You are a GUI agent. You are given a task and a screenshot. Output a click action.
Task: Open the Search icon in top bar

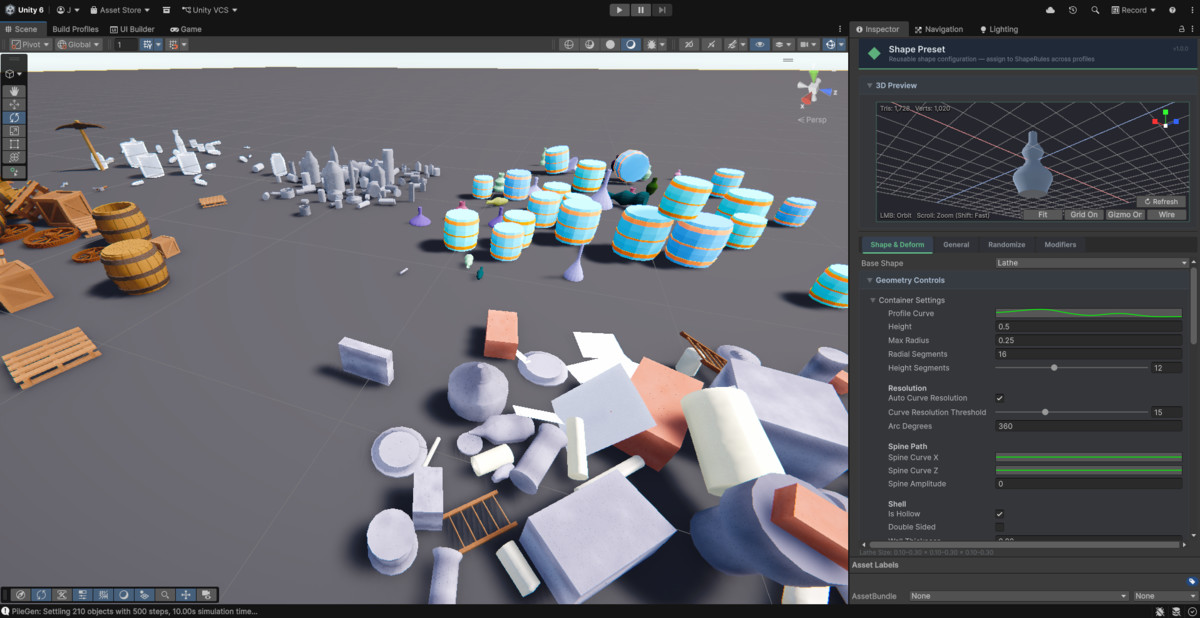[x=1096, y=10]
